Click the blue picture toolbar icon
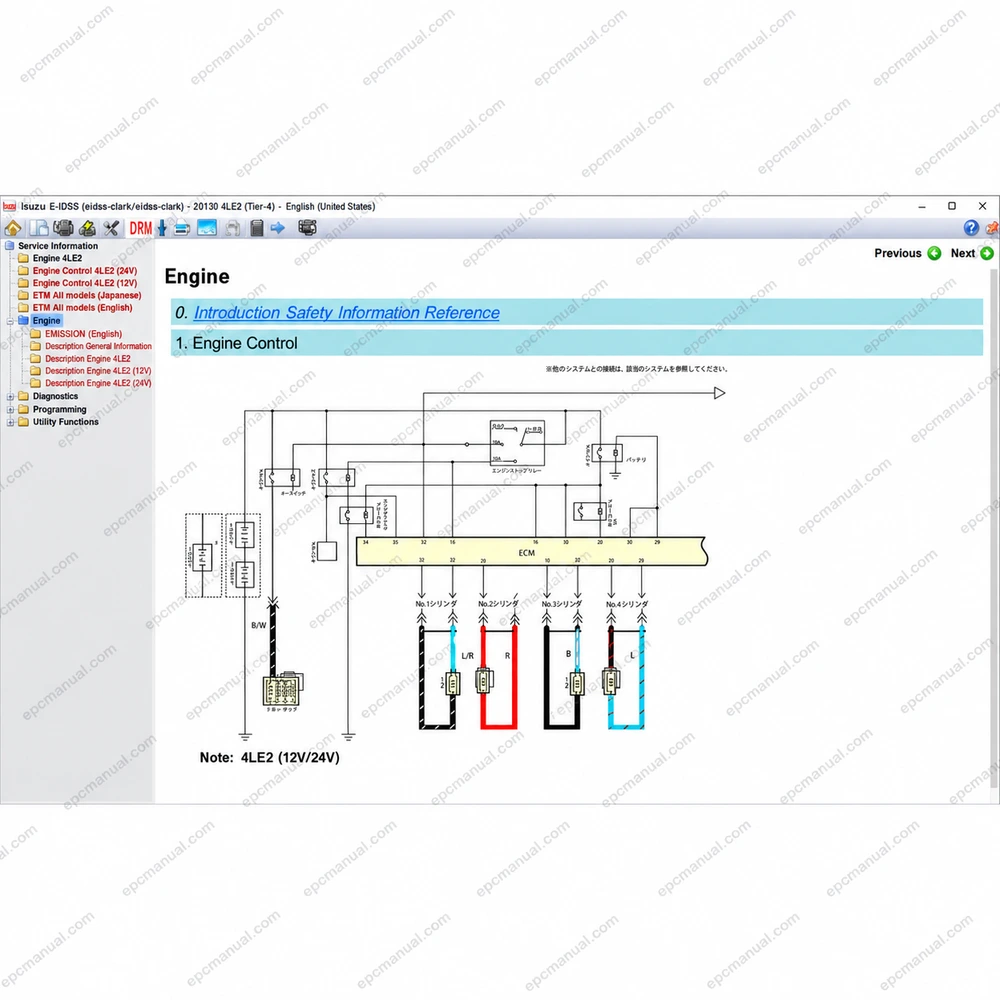Screen dimensions: 1000x1000 [x=207, y=228]
